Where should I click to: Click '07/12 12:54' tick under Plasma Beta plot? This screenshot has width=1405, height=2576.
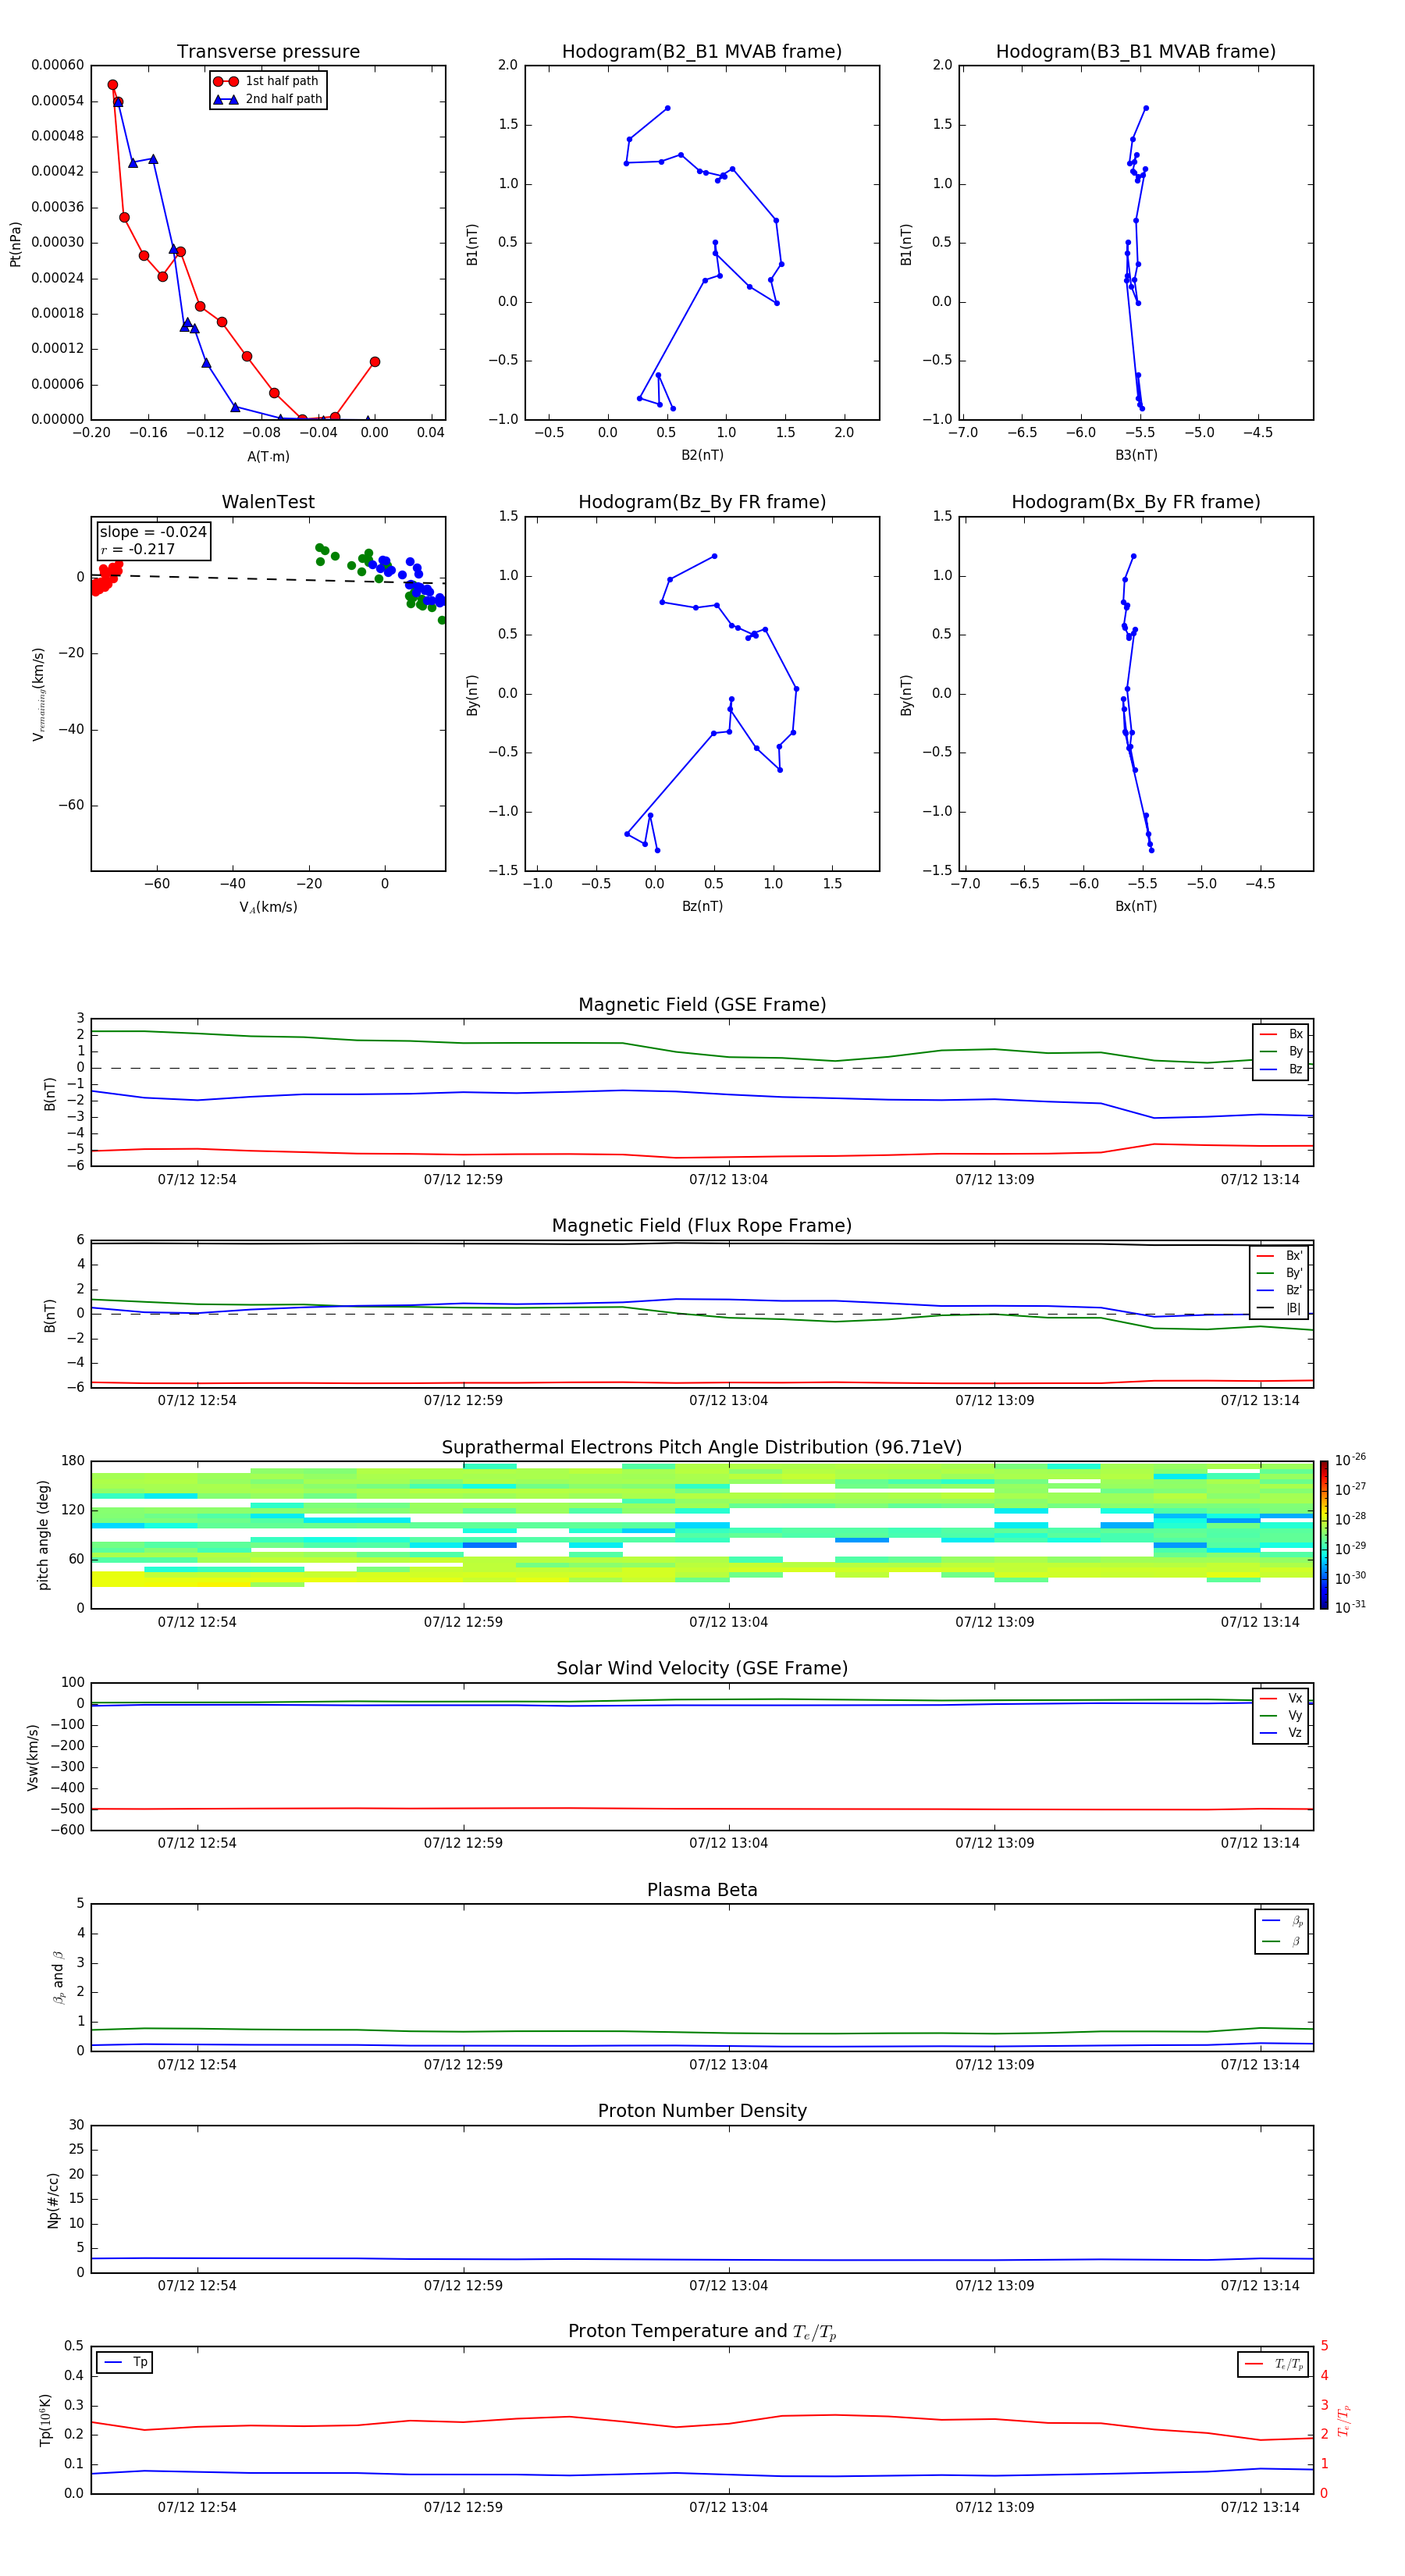click(197, 2065)
